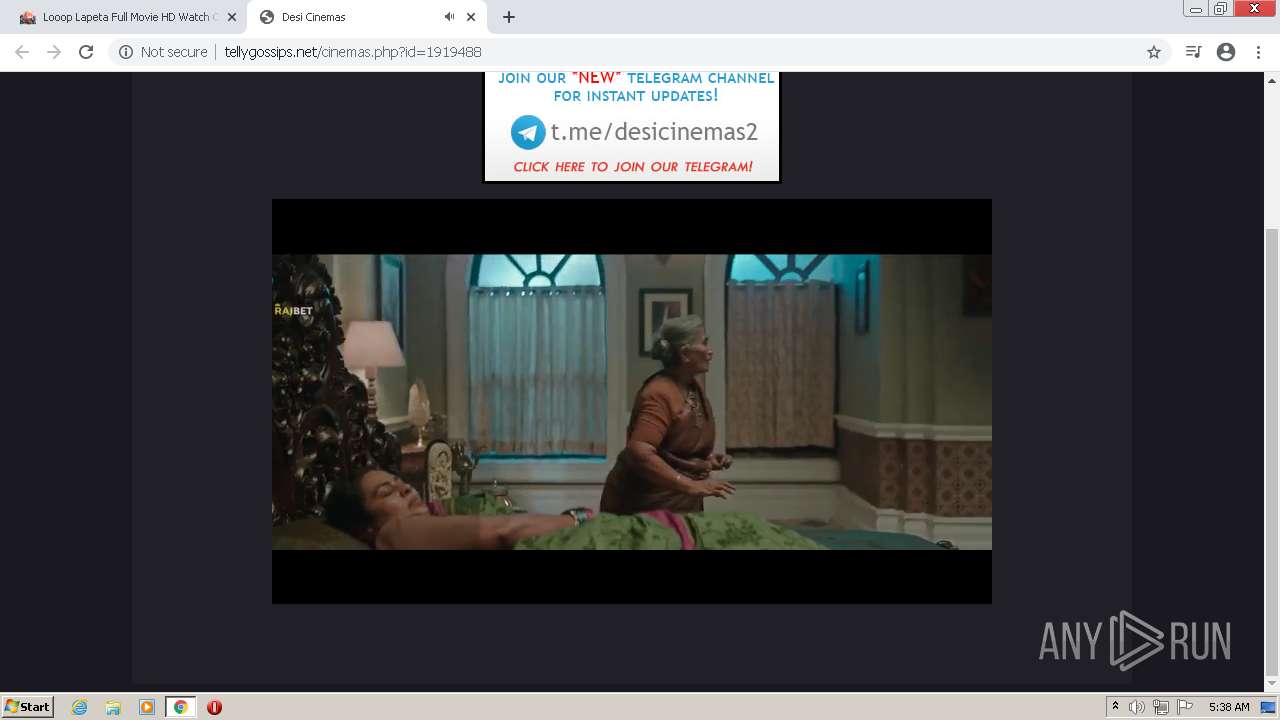Viewport: 1280px width, 720px height.
Task: View Not secure site information
Action: click(x=163, y=52)
